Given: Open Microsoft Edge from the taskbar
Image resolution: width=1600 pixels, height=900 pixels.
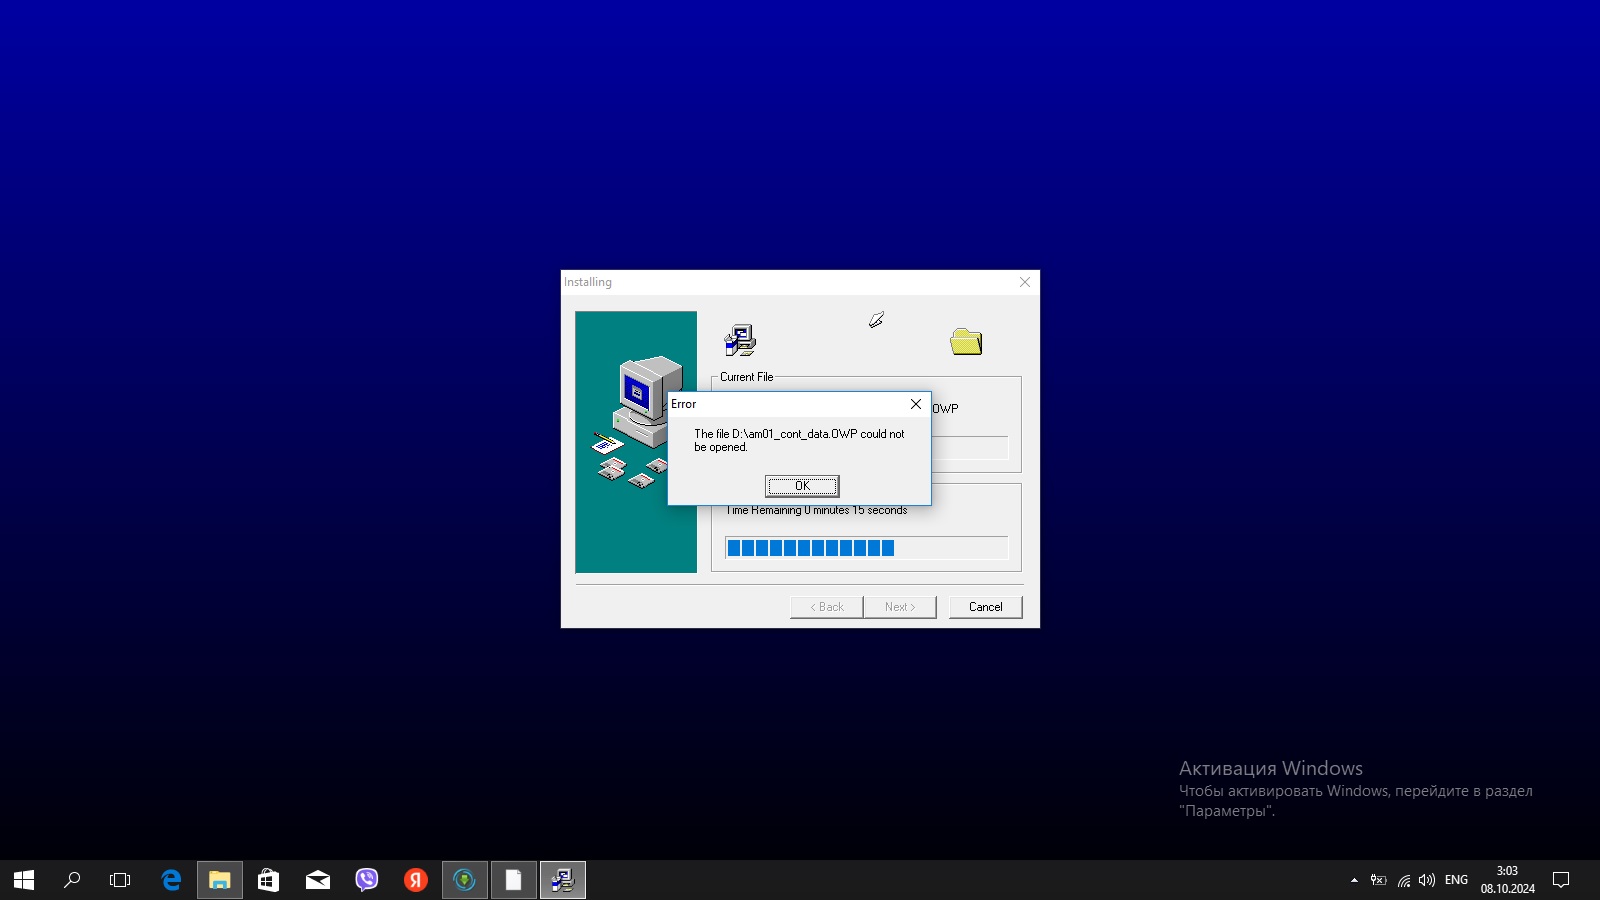Looking at the screenshot, I should click(x=171, y=880).
